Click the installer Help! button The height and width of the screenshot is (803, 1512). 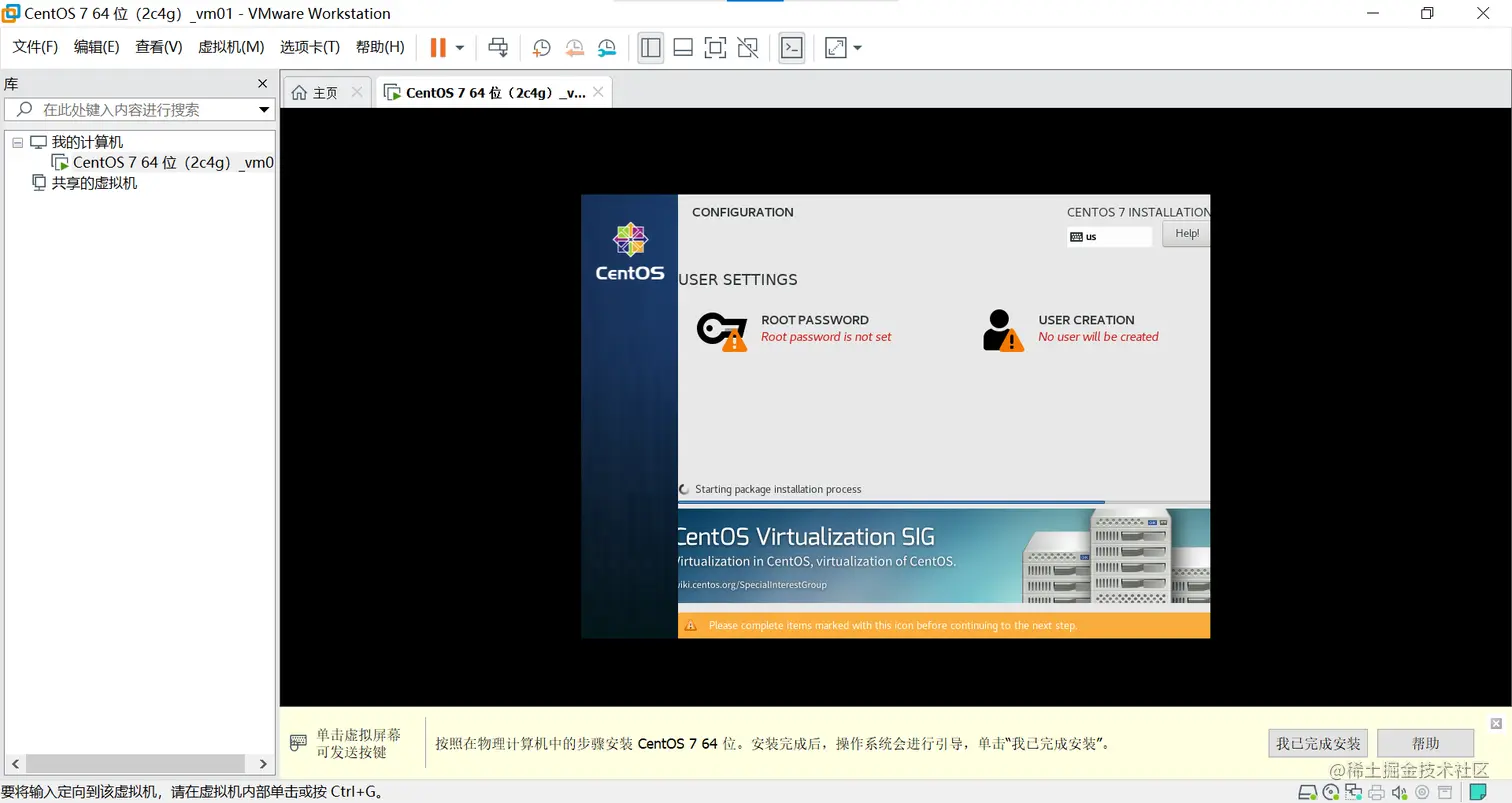click(1186, 233)
